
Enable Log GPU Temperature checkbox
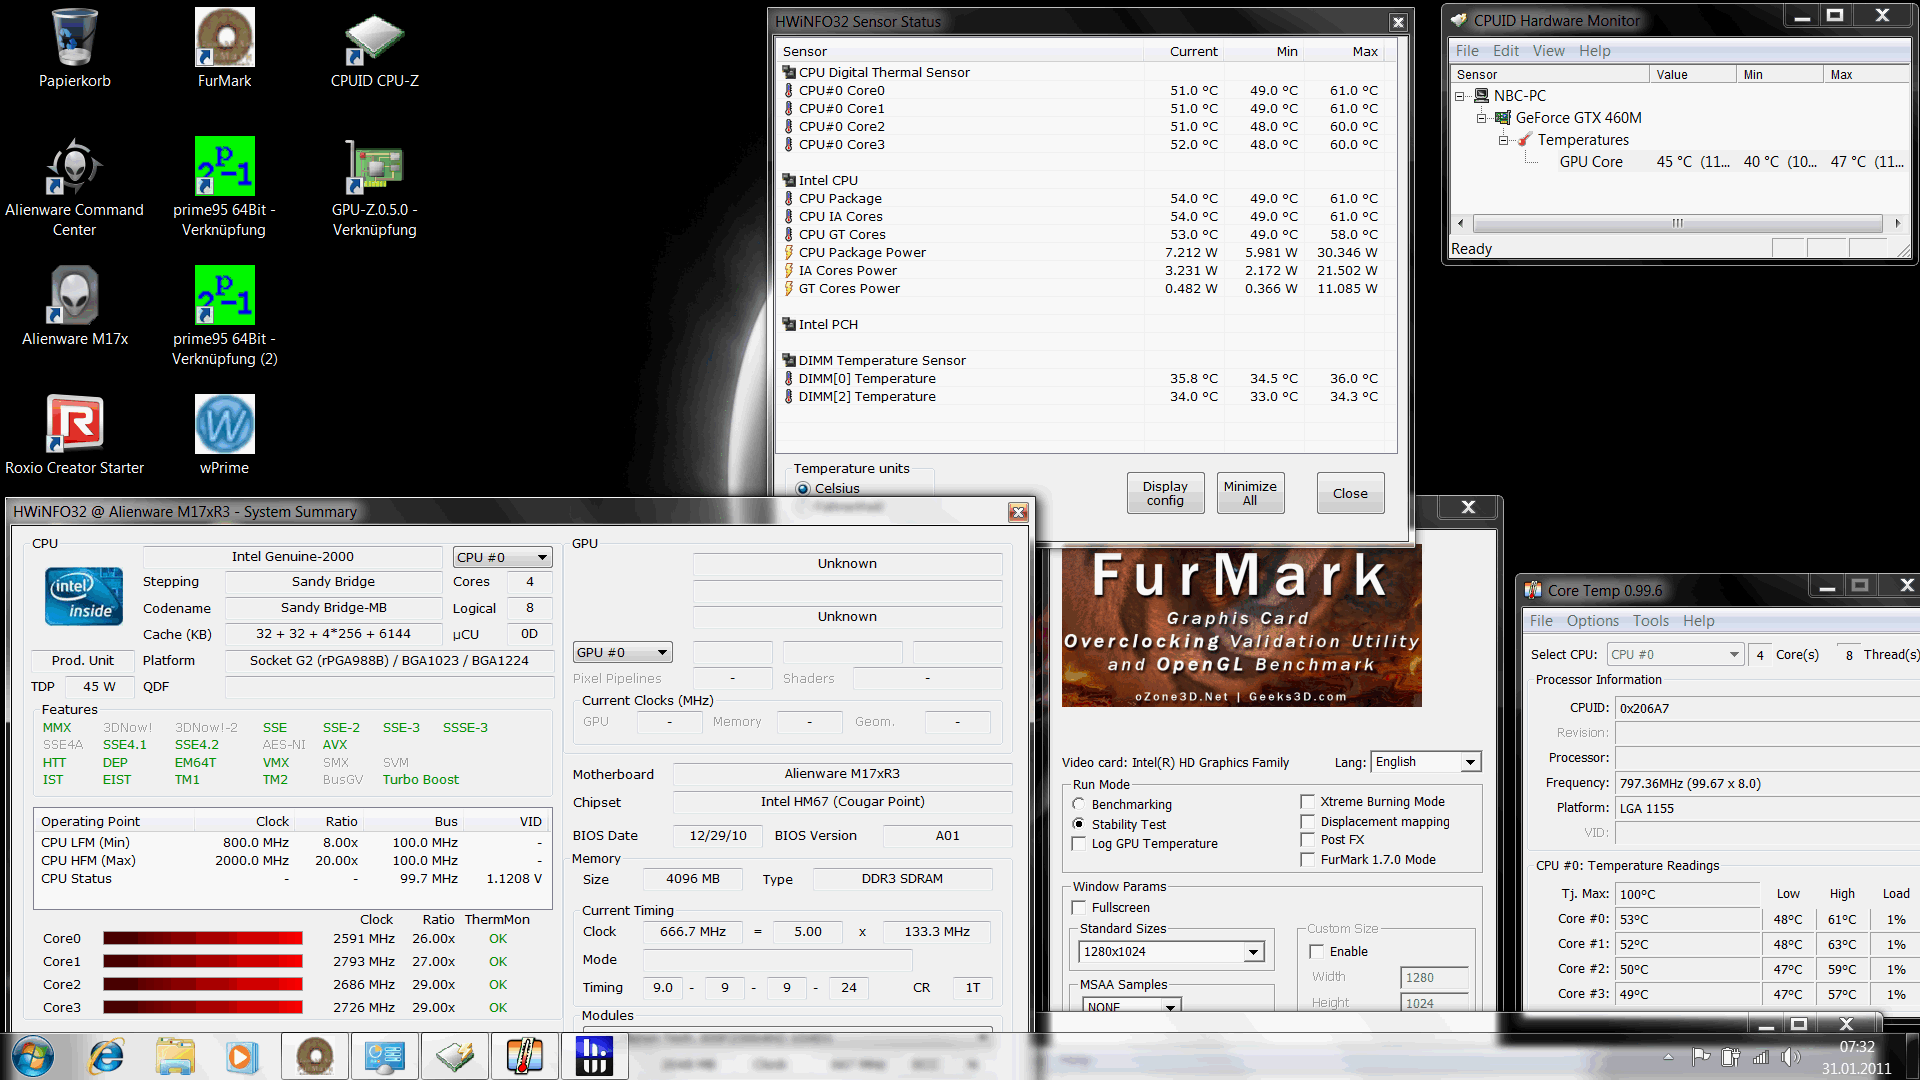click(1079, 843)
